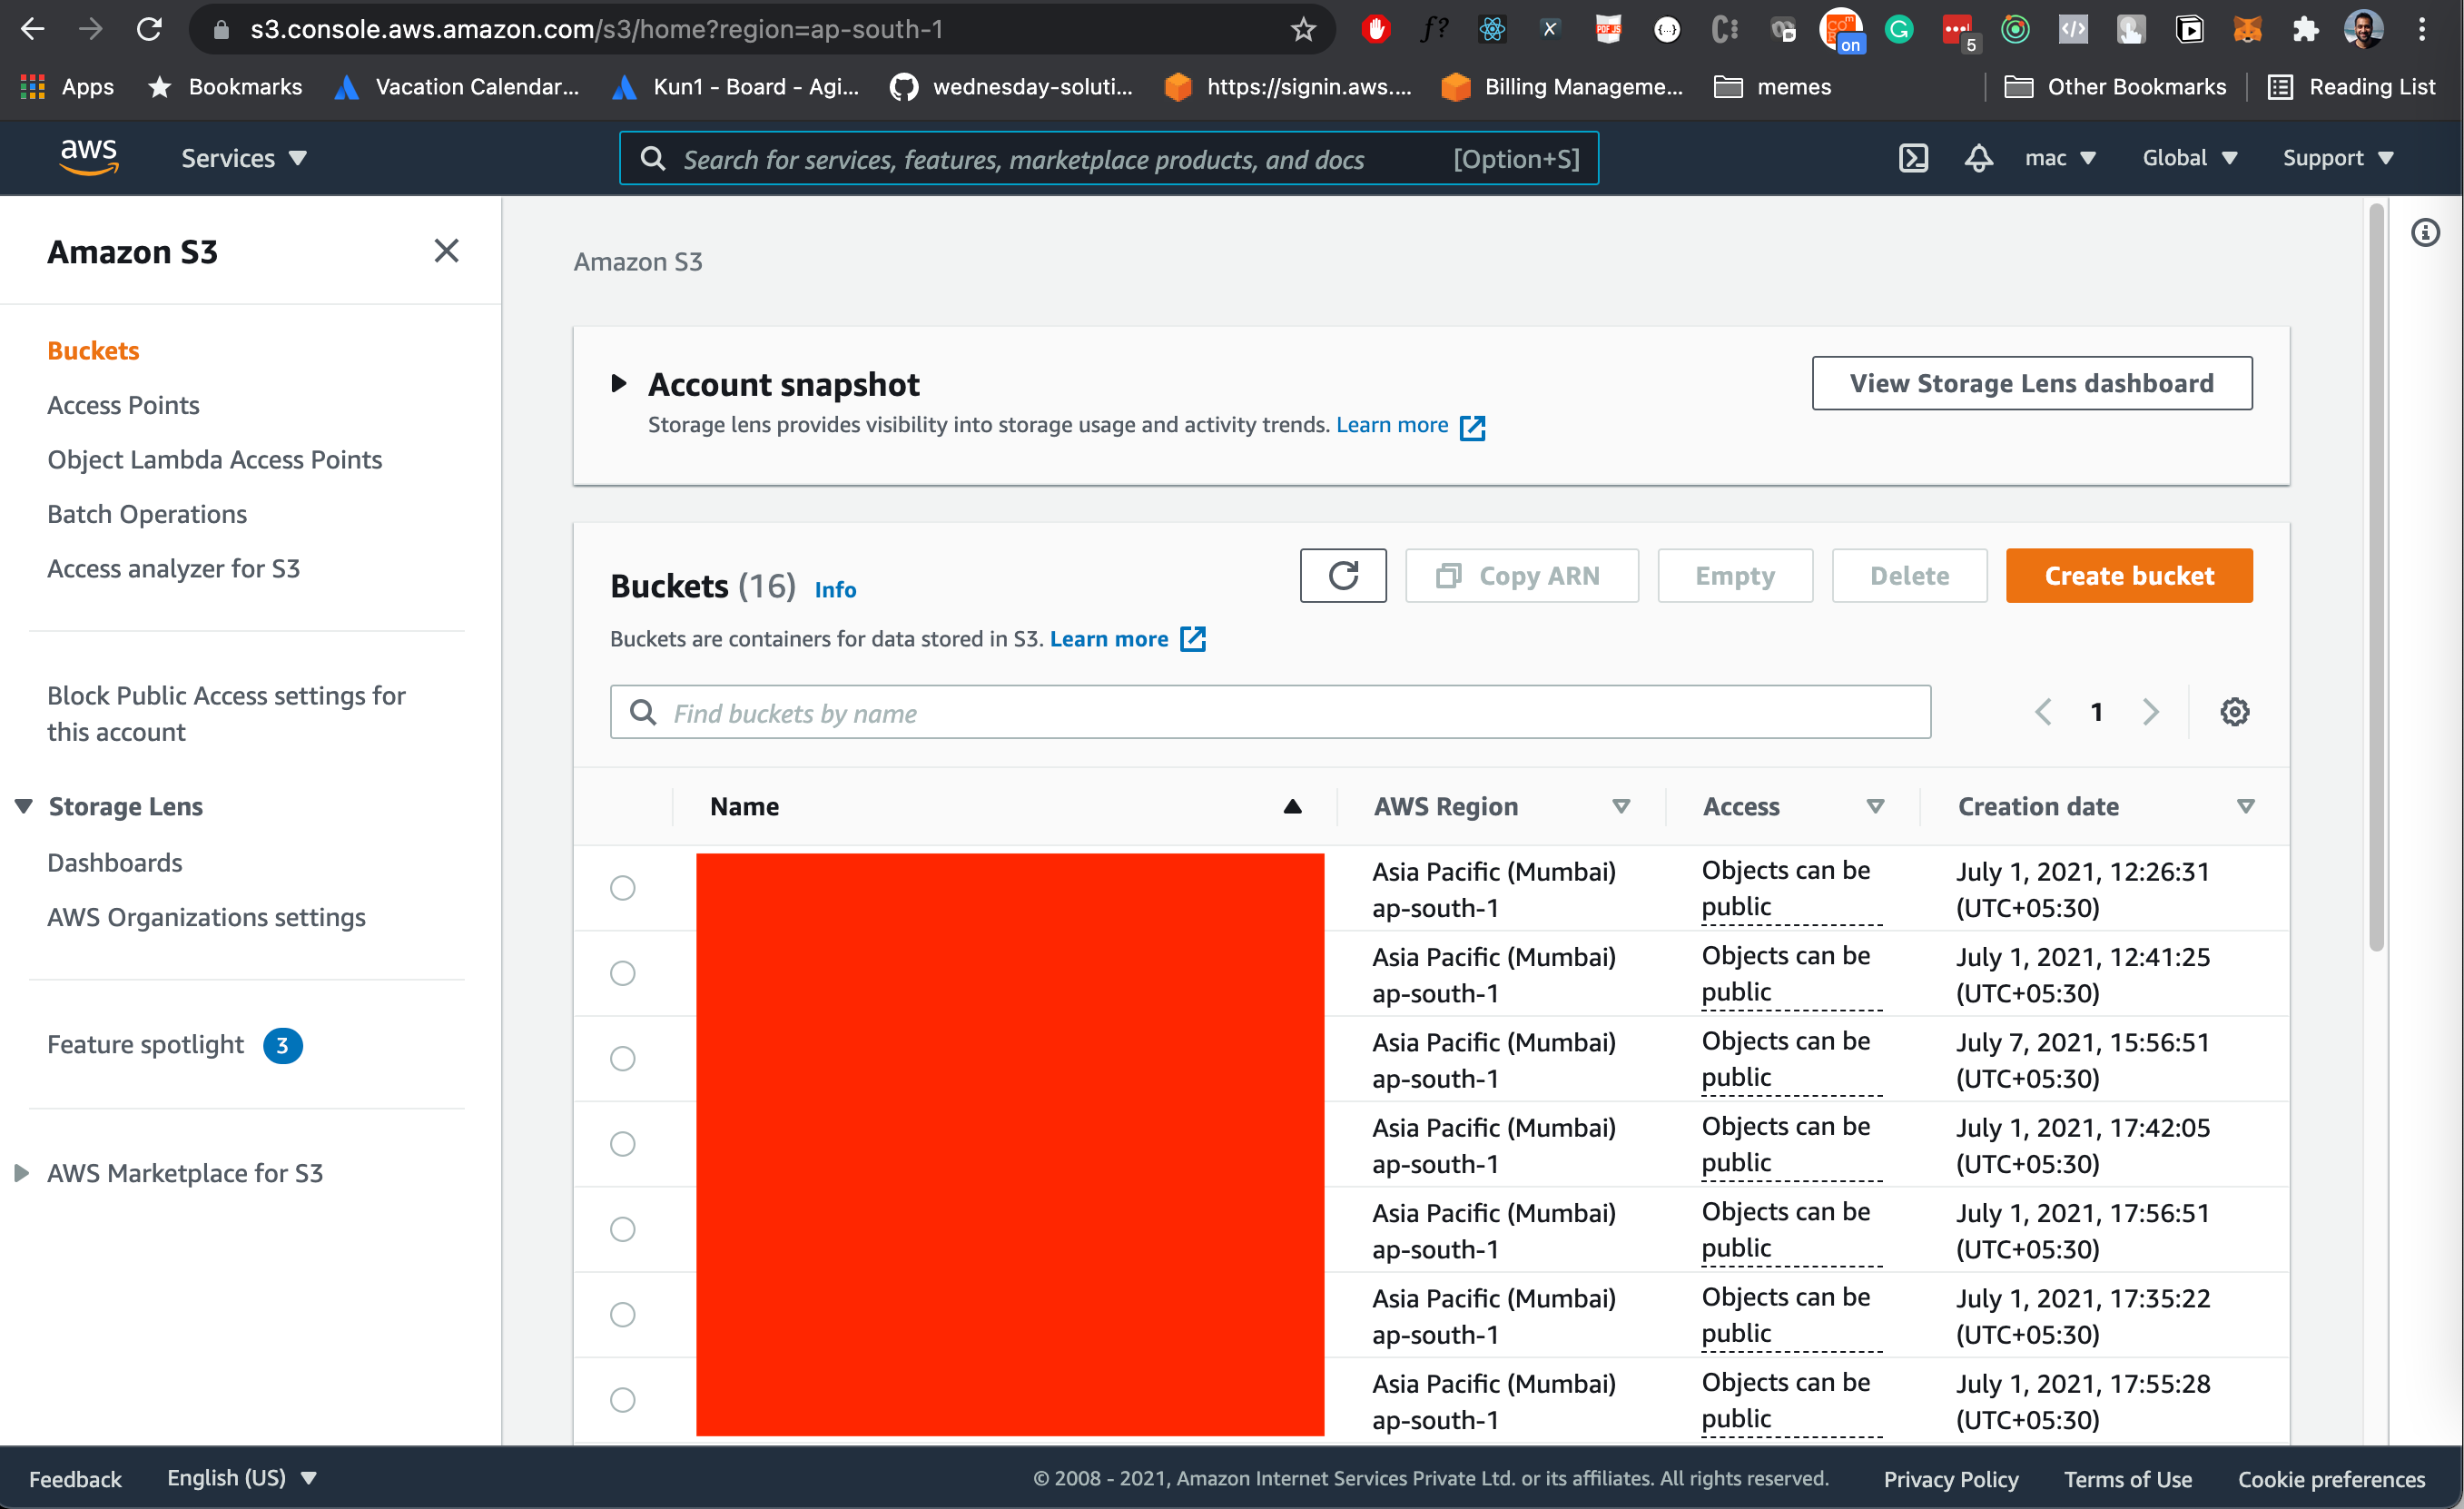Open Access analyzer for S3
Image resolution: width=2464 pixels, height=1509 pixels.
[x=173, y=568]
